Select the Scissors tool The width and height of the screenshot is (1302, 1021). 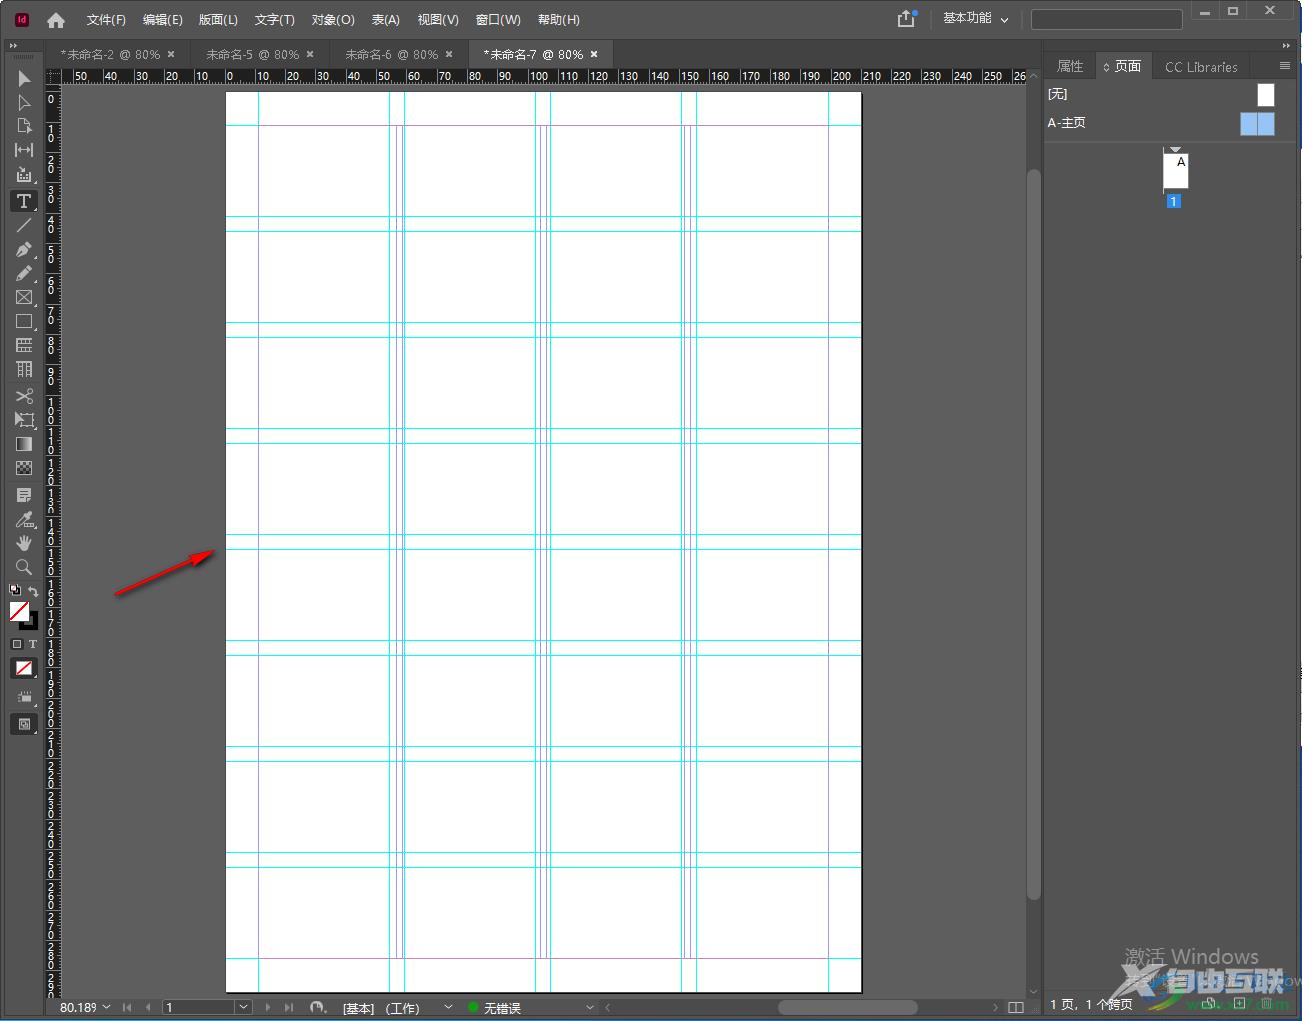pos(24,396)
